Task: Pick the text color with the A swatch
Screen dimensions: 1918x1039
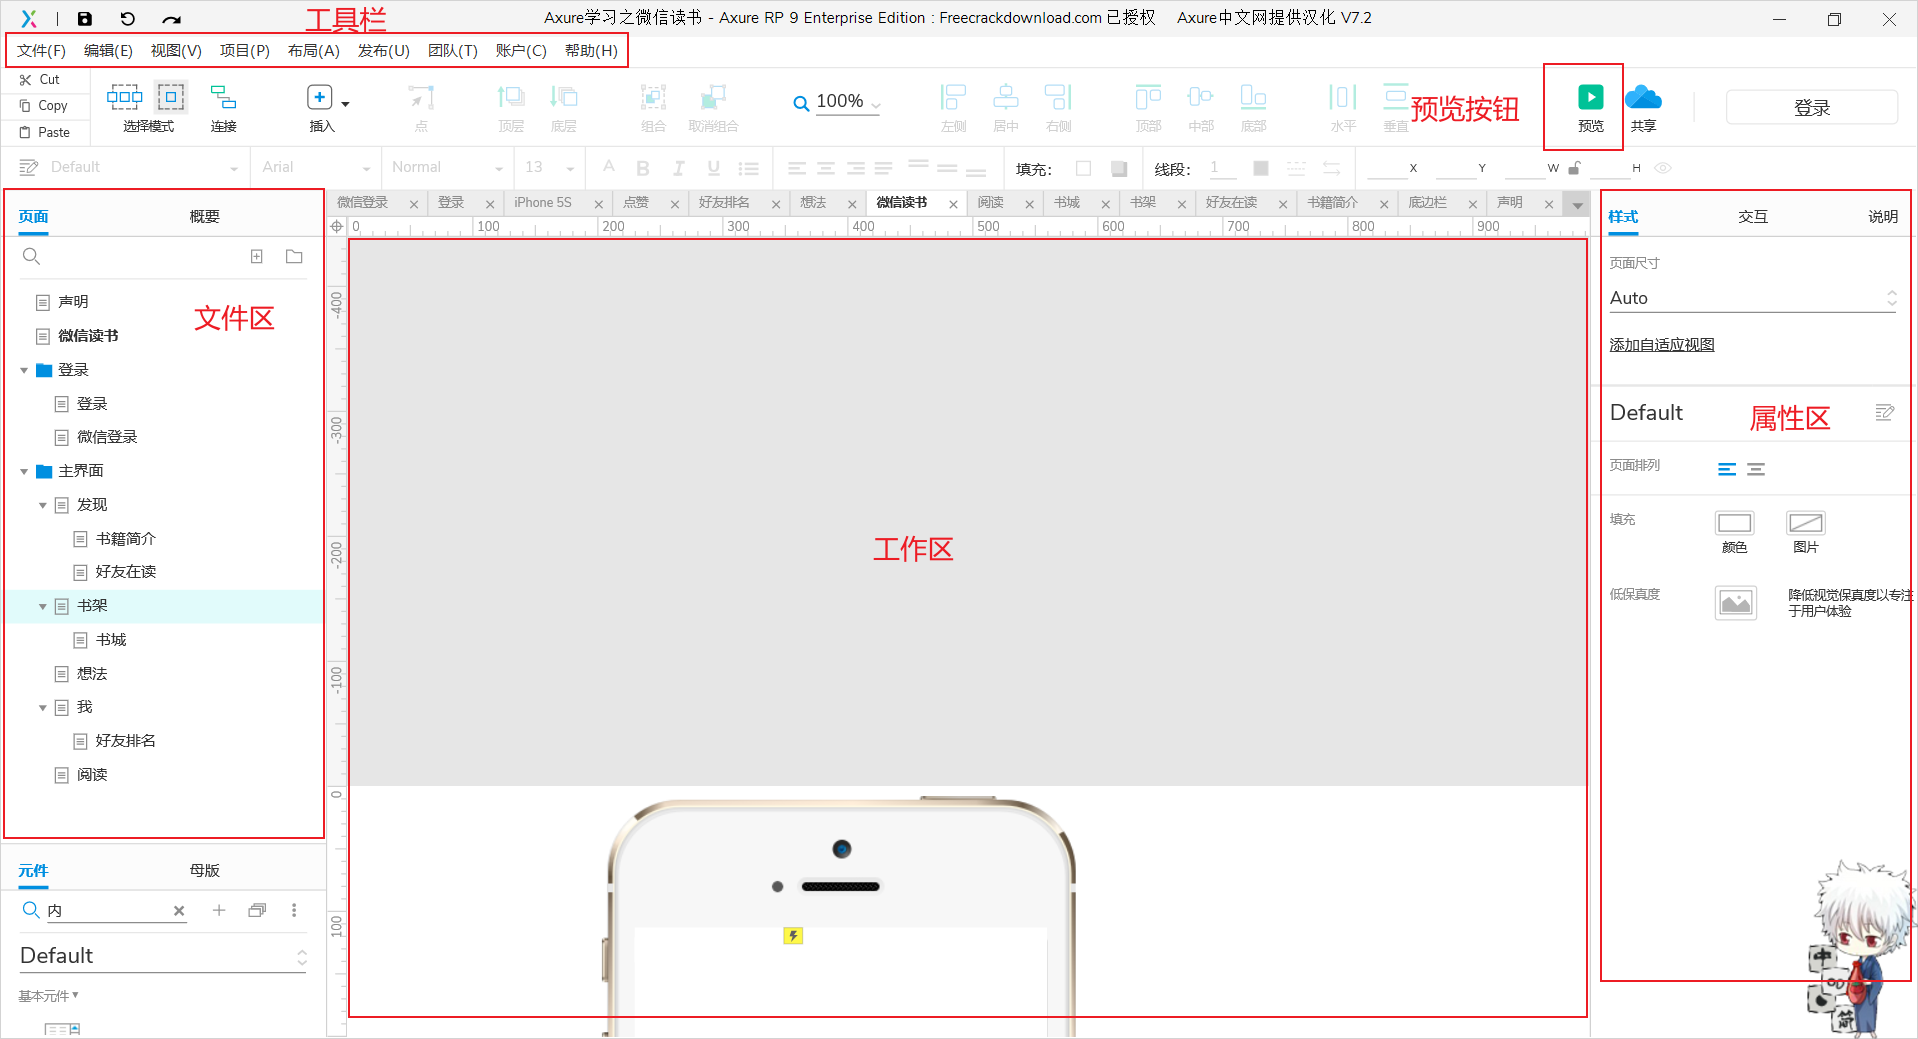Action: pyautogui.click(x=608, y=167)
